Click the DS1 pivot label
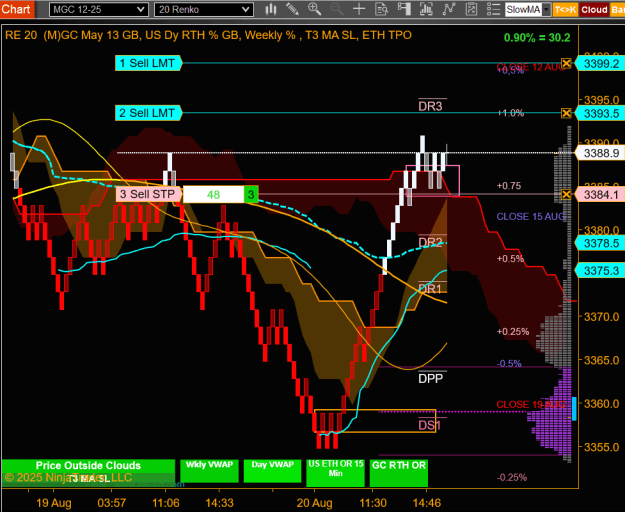Viewport: 625px width, 512px height. pyautogui.click(x=430, y=426)
